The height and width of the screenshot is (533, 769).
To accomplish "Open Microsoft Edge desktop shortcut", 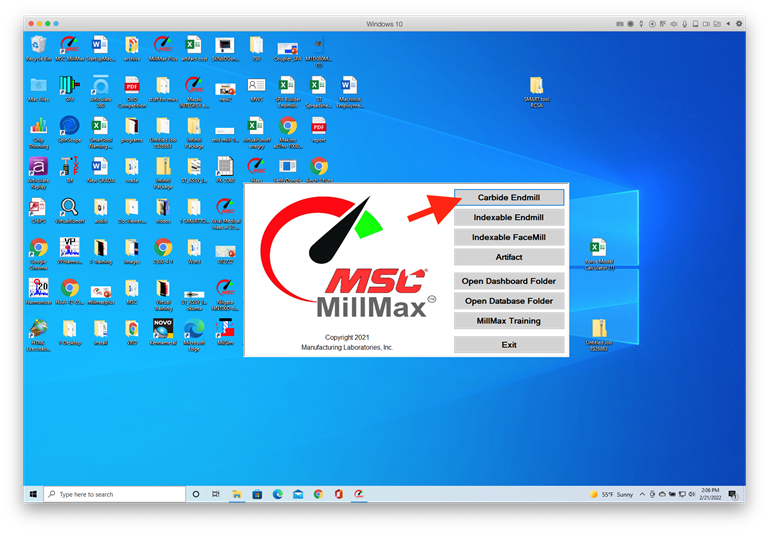I will (194, 335).
